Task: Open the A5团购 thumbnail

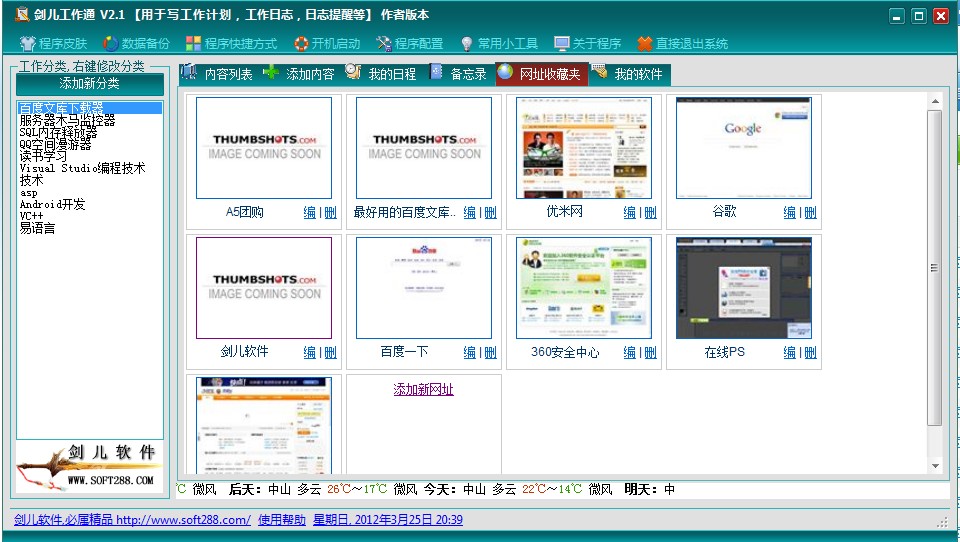Action: [x=264, y=148]
